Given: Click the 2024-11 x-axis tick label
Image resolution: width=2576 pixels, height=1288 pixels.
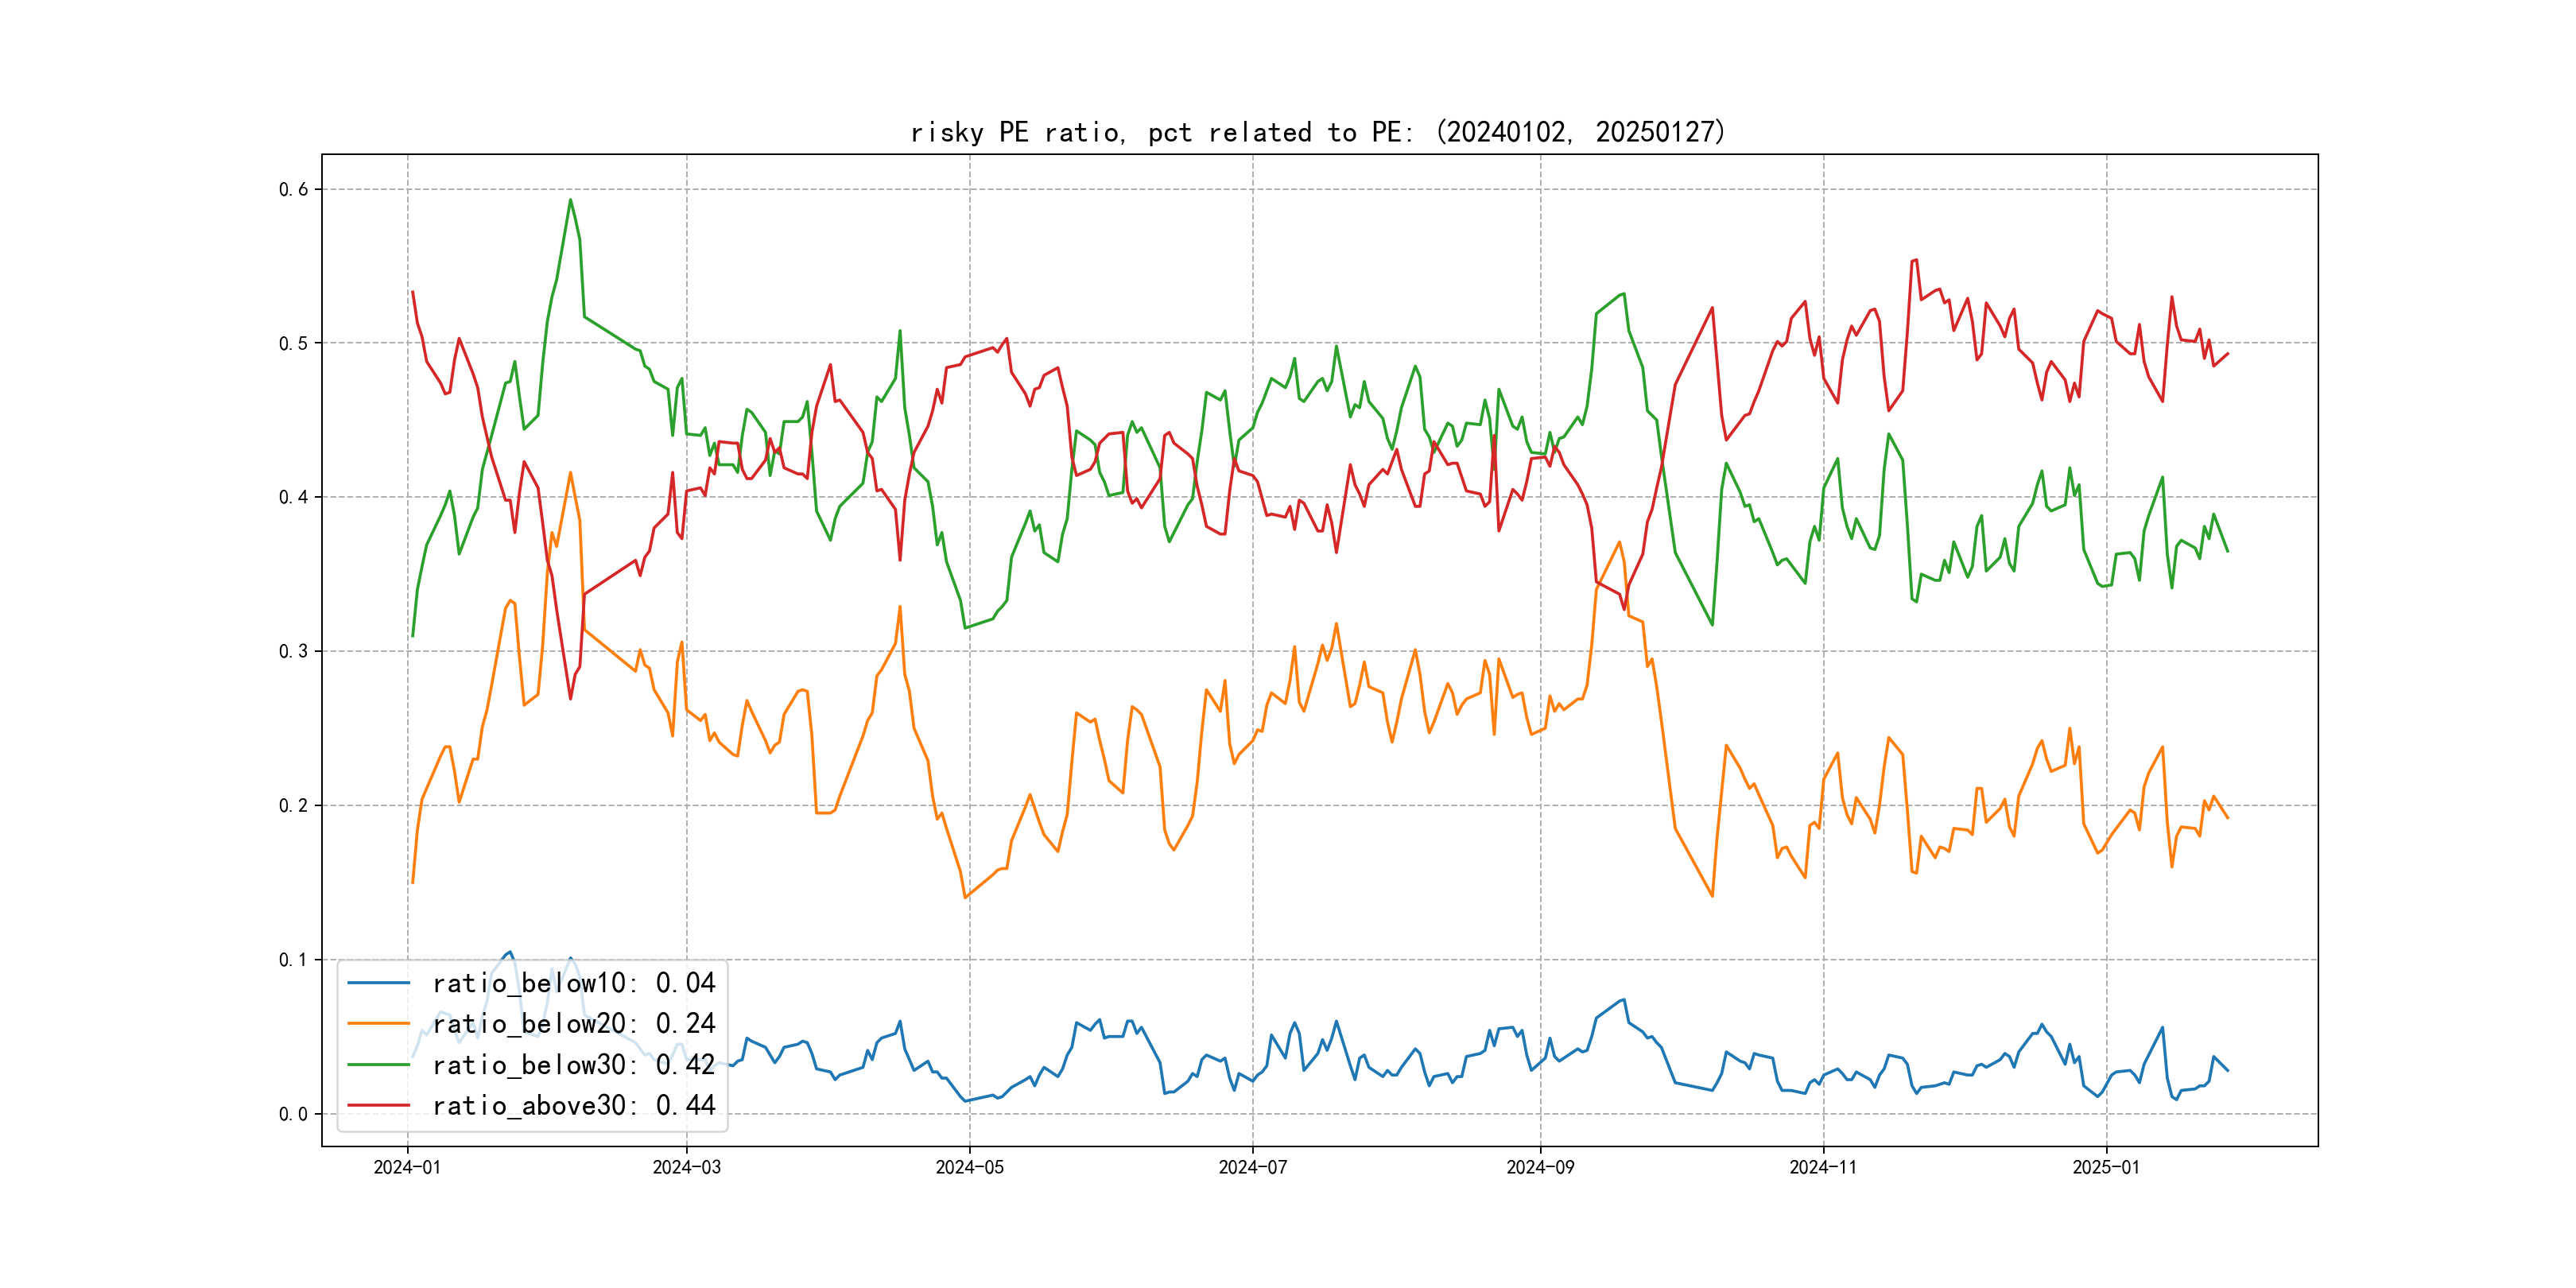Looking at the screenshot, I should (x=1823, y=1167).
